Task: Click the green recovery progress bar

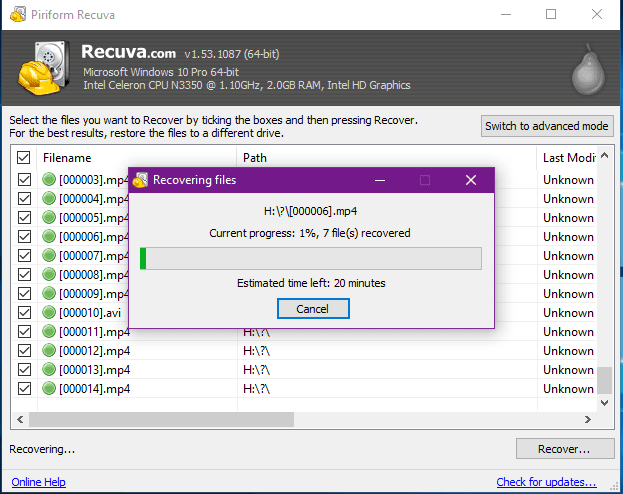Action: 311,258
